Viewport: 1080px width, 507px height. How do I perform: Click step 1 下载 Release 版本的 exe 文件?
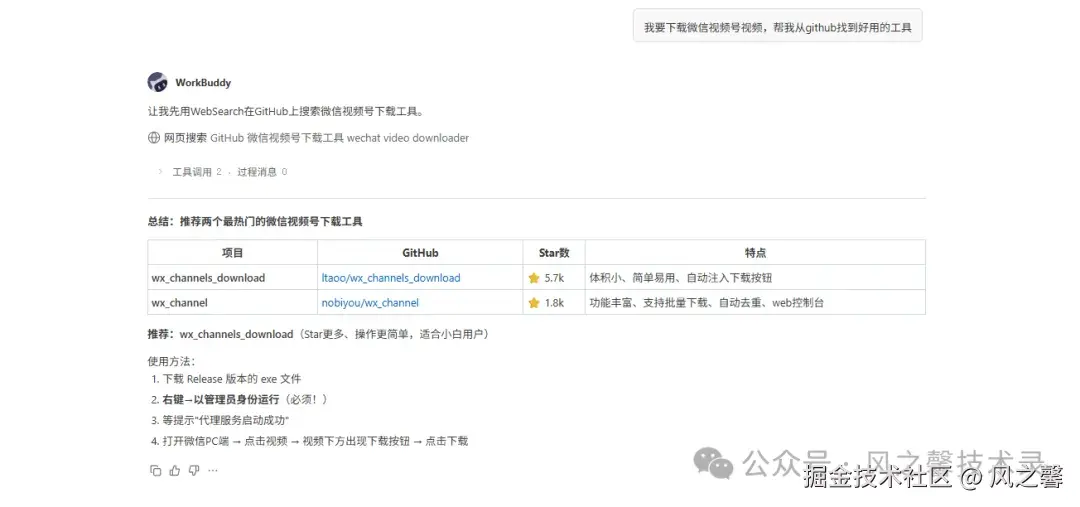coord(226,379)
